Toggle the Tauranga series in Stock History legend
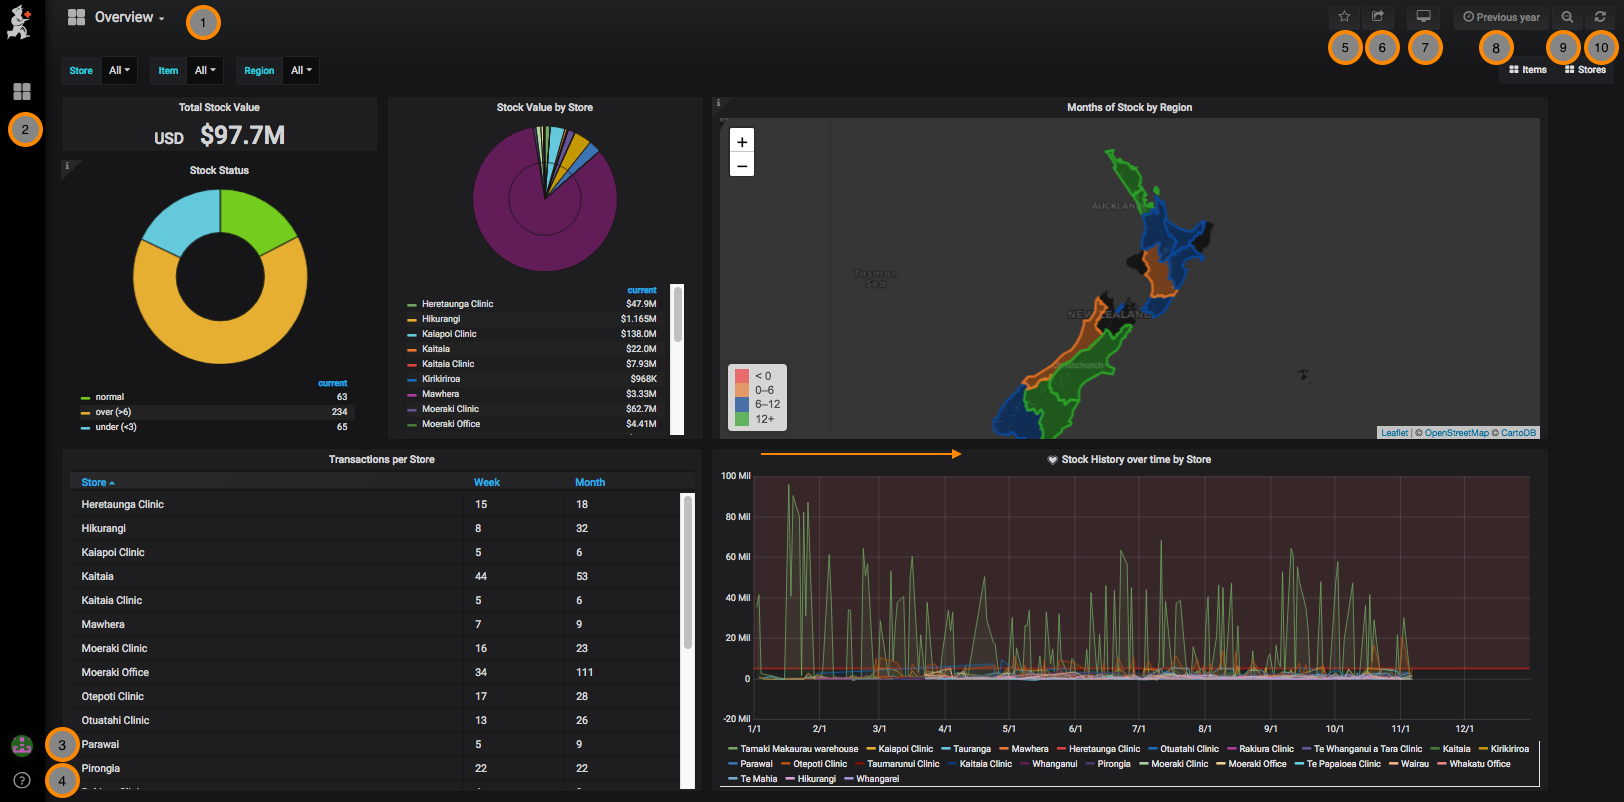The height and width of the screenshot is (802, 1624). 971,749
